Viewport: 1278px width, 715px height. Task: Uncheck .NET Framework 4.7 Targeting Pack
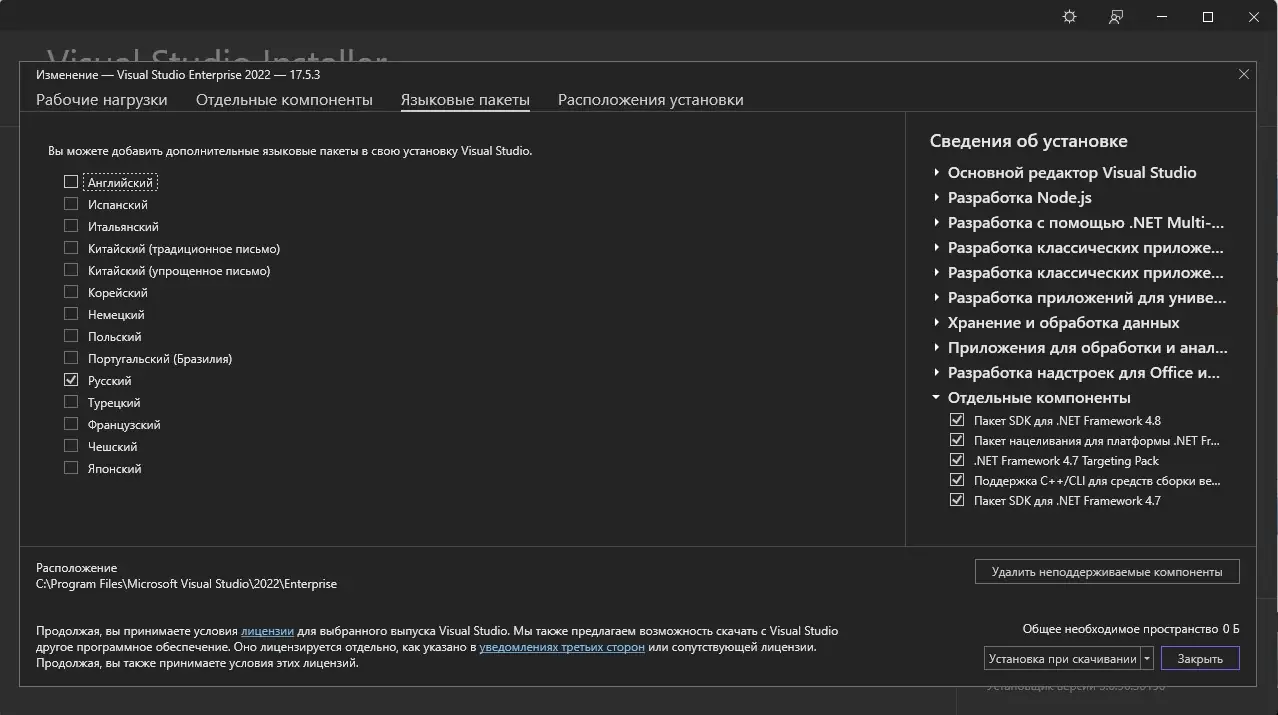957,461
